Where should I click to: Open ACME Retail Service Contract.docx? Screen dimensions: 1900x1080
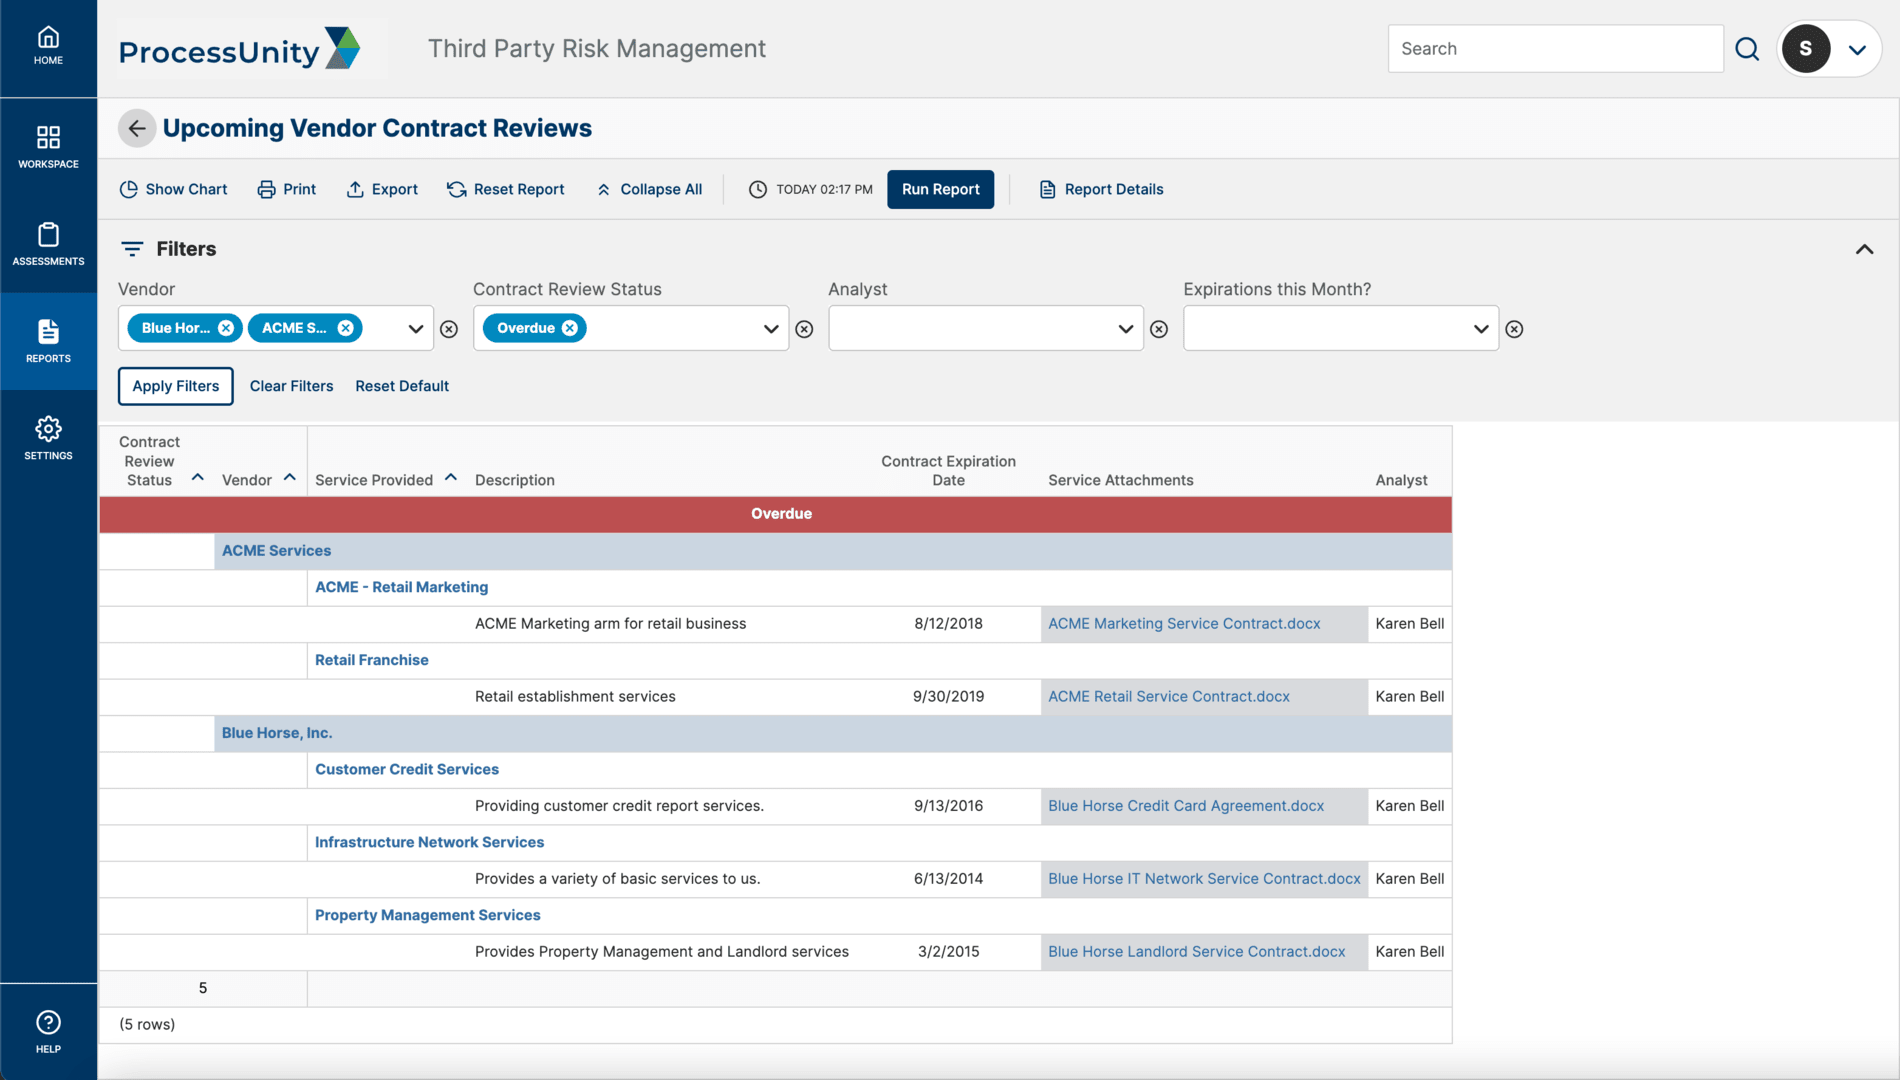1169,697
